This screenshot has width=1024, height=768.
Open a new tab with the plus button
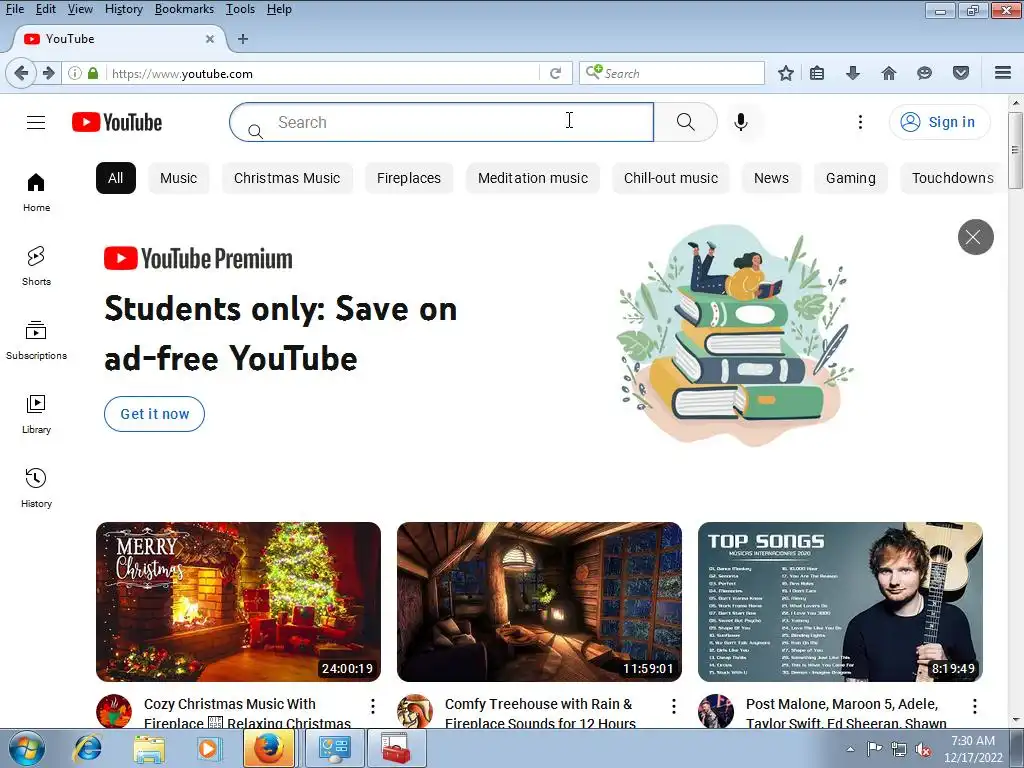[x=242, y=39]
